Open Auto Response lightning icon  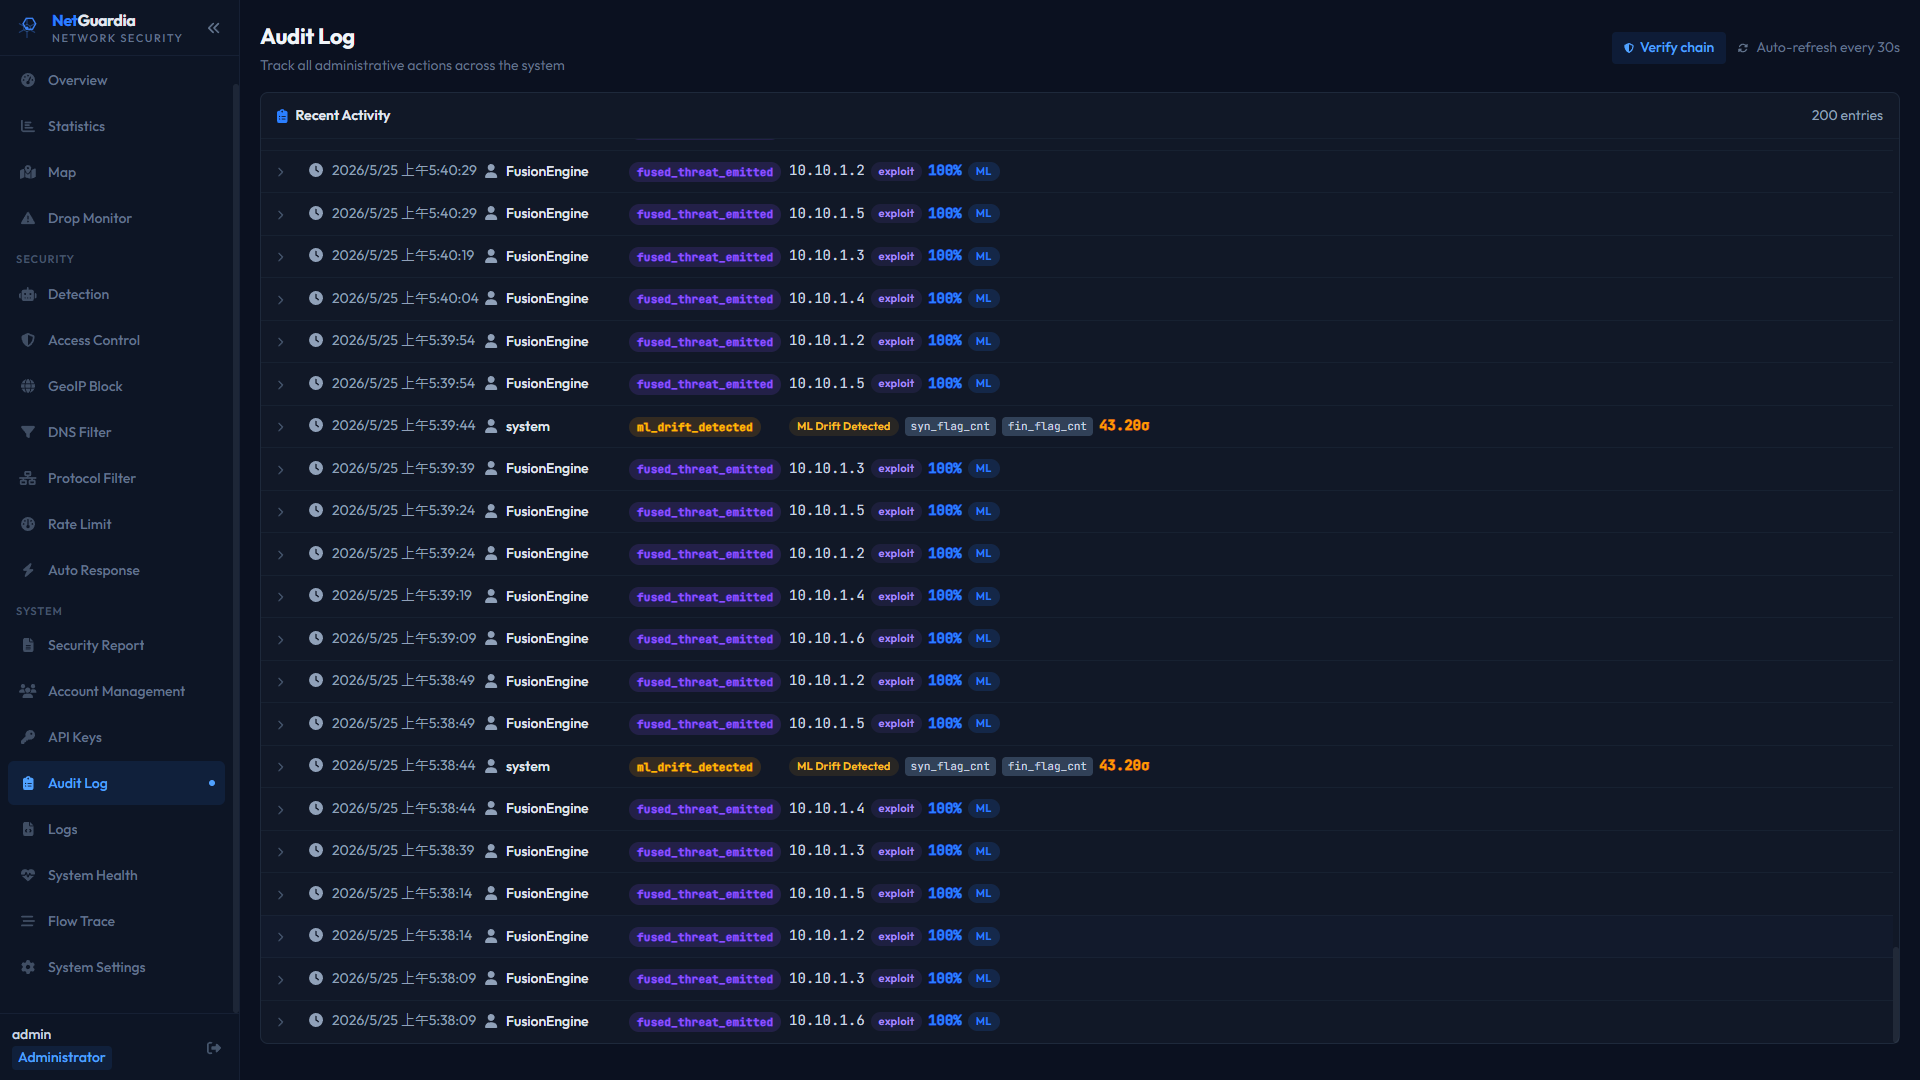pyautogui.click(x=28, y=570)
